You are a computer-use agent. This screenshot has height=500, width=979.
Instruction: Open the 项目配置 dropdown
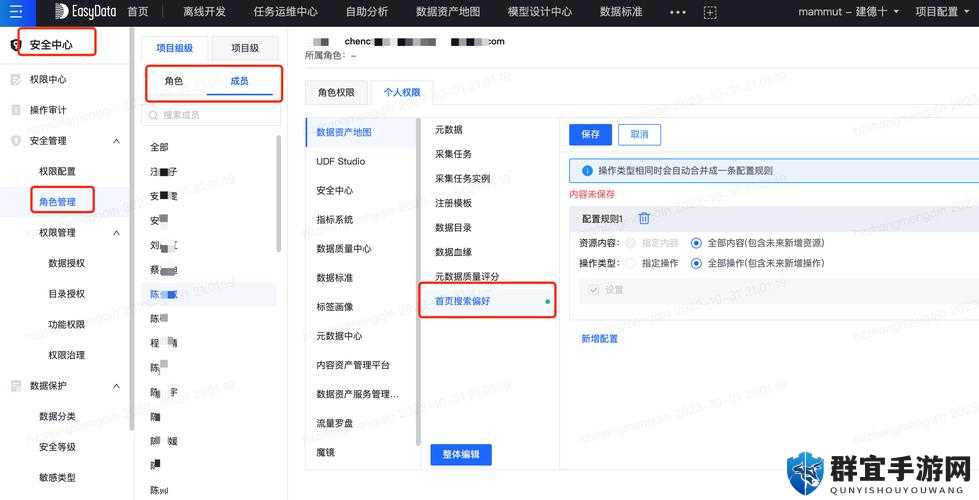coord(942,12)
